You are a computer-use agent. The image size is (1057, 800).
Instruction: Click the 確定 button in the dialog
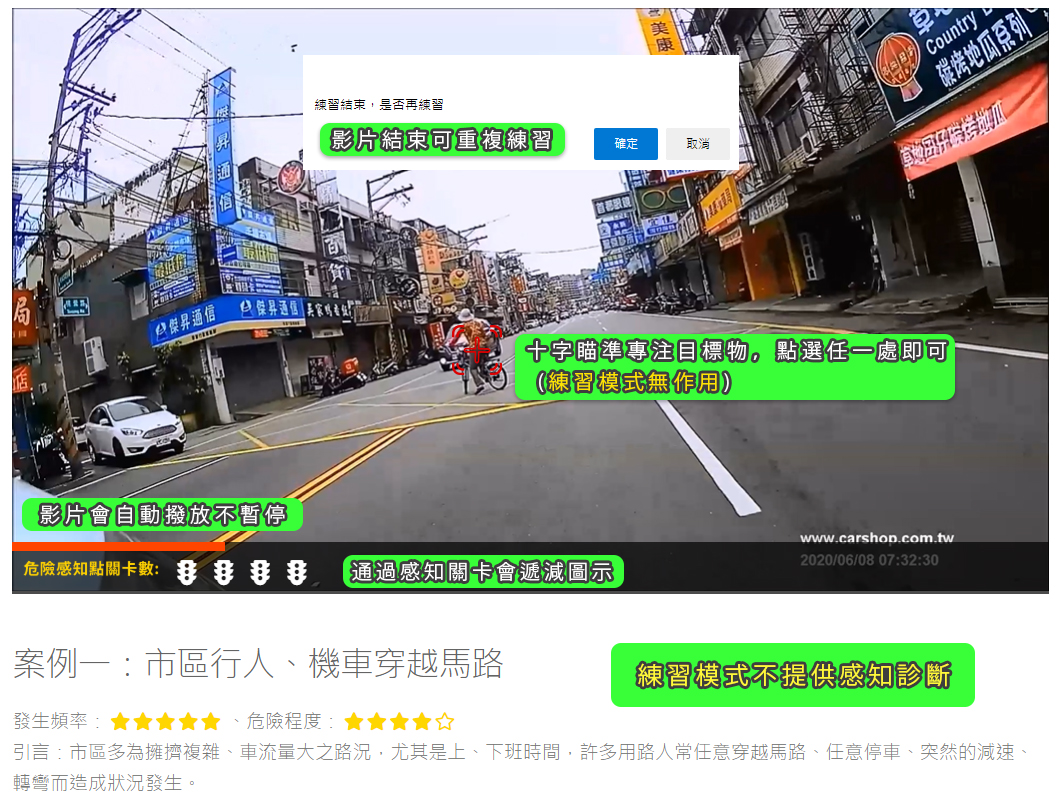625,144
